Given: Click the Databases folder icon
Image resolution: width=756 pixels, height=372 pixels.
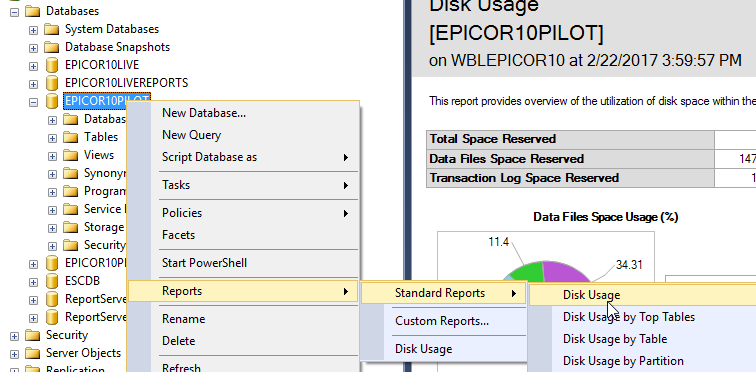Looking at the screenshot, I should click(x=33, y=11).
